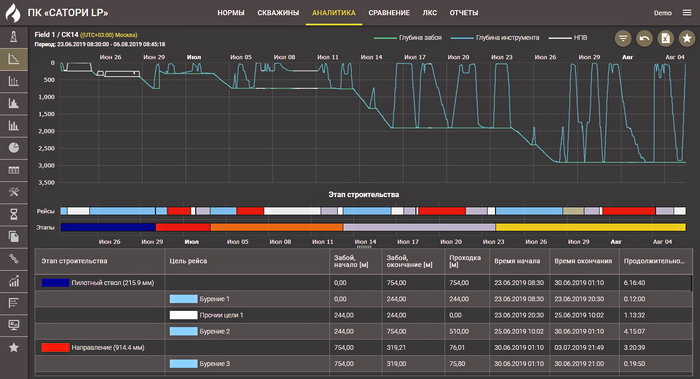Open the drilling rig sidebar icon

(14, 37)
